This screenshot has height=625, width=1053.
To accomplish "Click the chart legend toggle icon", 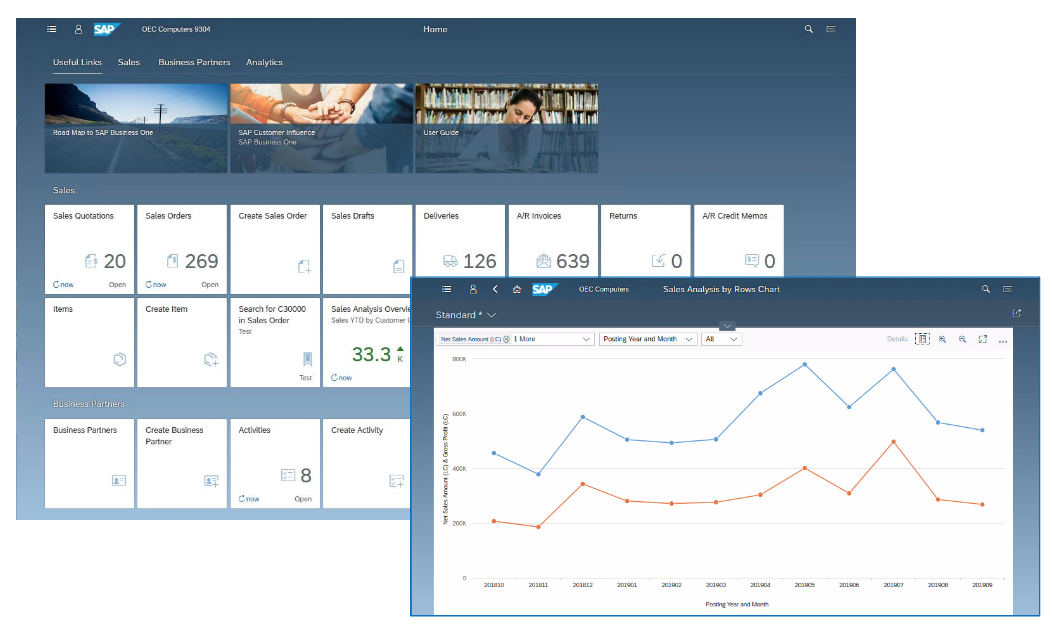I will pyautogui.click(x=923, y=339).
